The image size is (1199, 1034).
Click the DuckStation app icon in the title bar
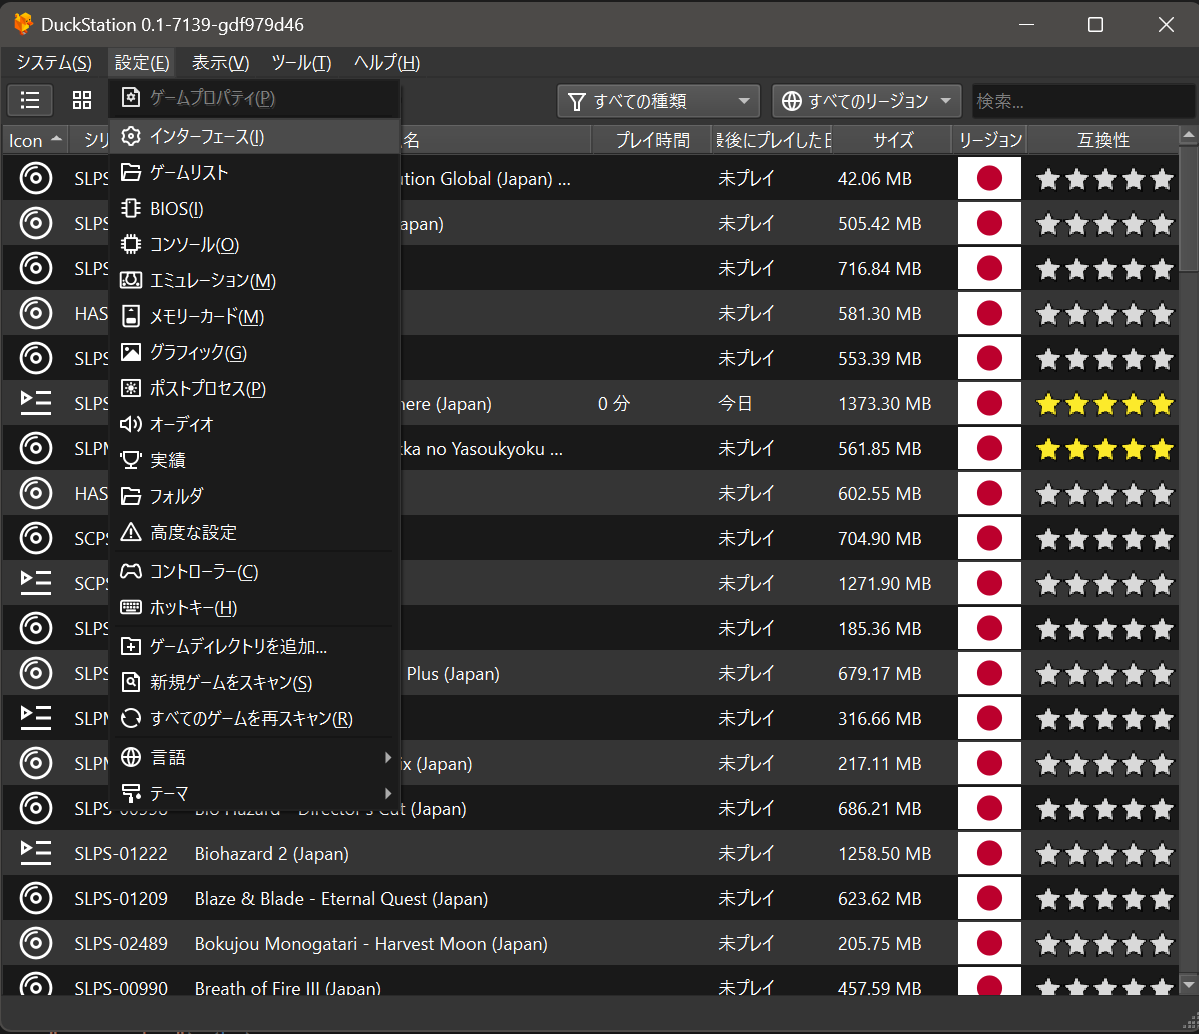click(x=23, y=24)
